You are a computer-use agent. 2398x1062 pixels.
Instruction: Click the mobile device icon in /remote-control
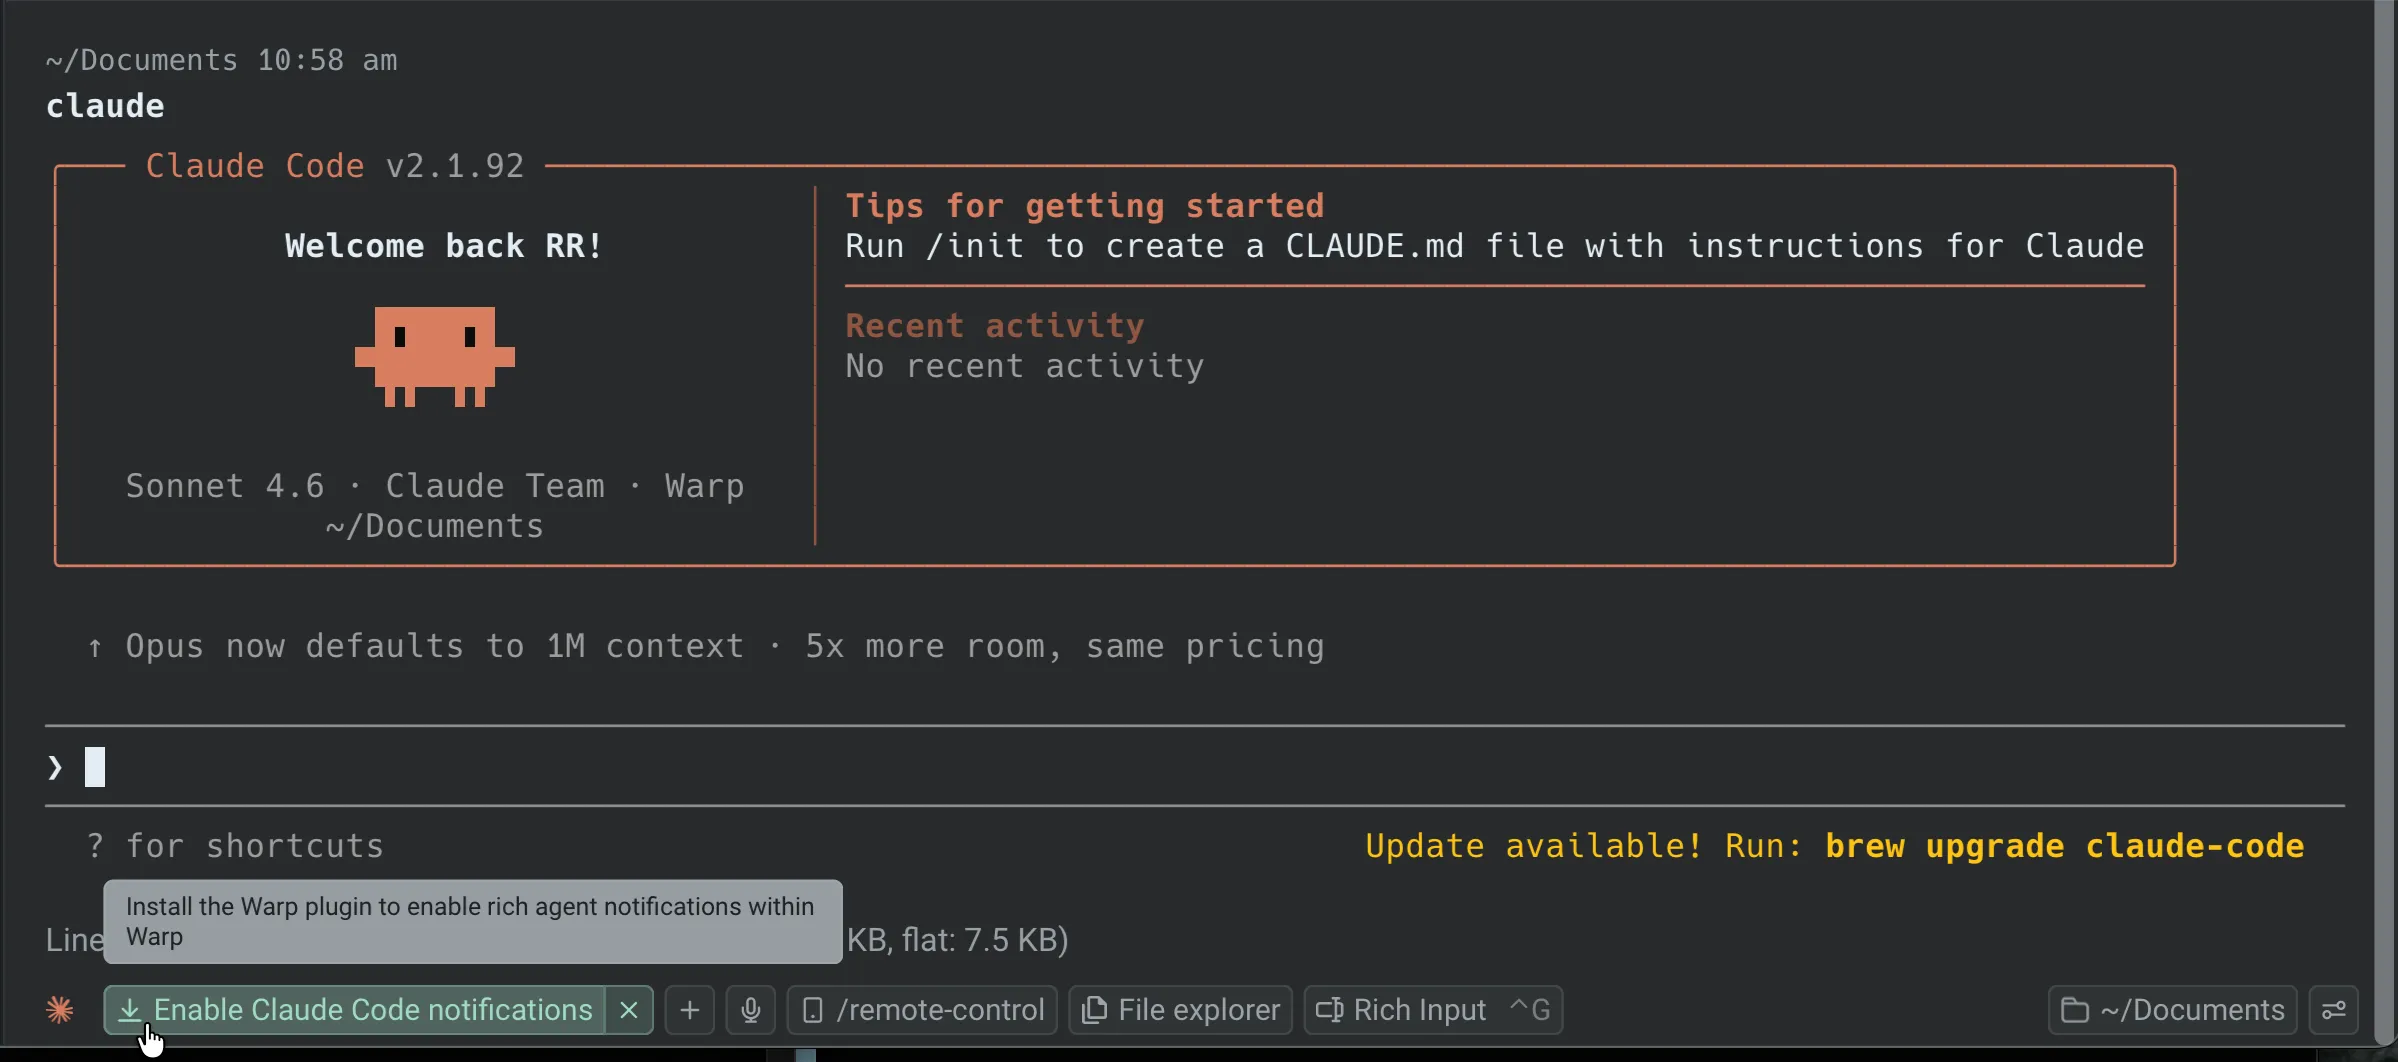[813, 1009]
